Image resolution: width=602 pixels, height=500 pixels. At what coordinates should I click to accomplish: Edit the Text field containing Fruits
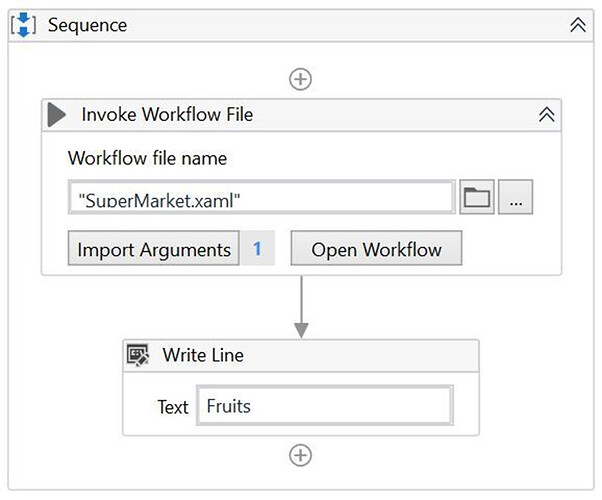pyautogui.click(x=325, y=406)
